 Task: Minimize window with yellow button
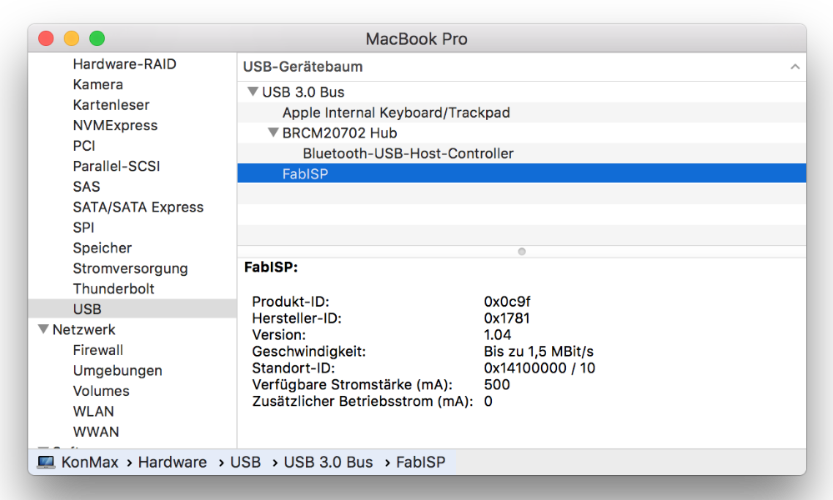click(72, 39)
